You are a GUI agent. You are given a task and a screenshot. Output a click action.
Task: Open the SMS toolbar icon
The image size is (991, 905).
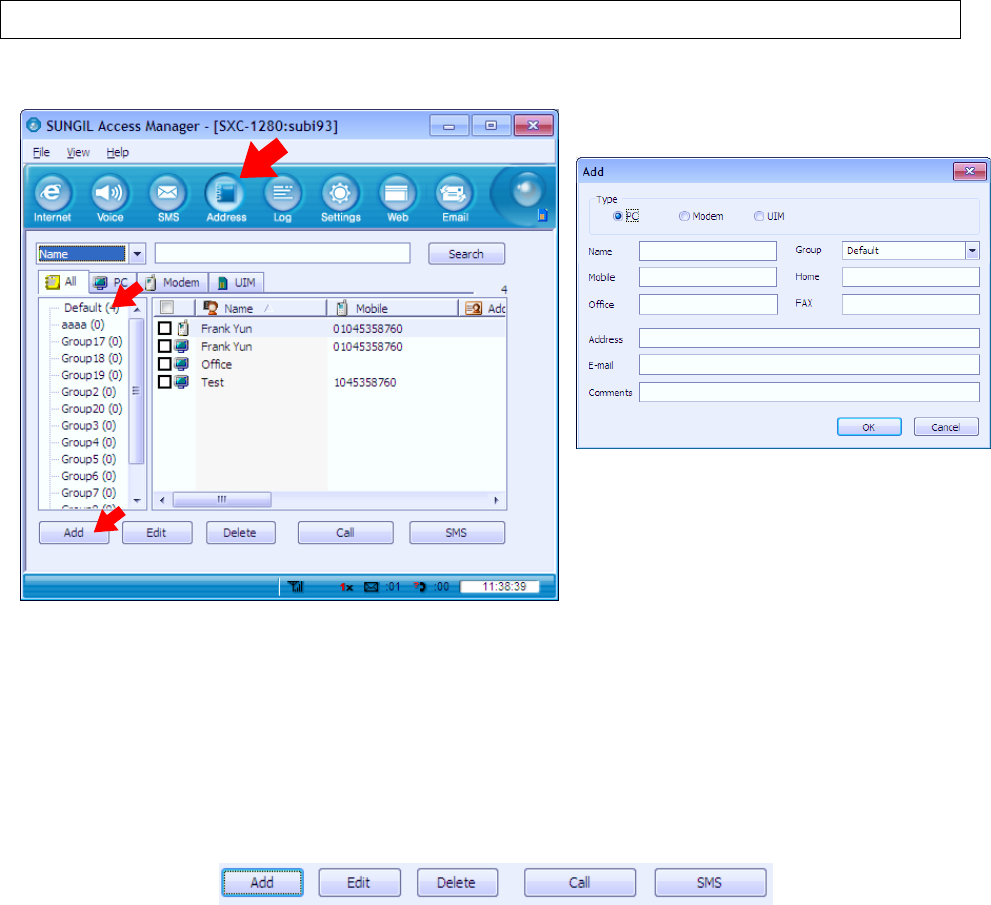click(167, 198)
